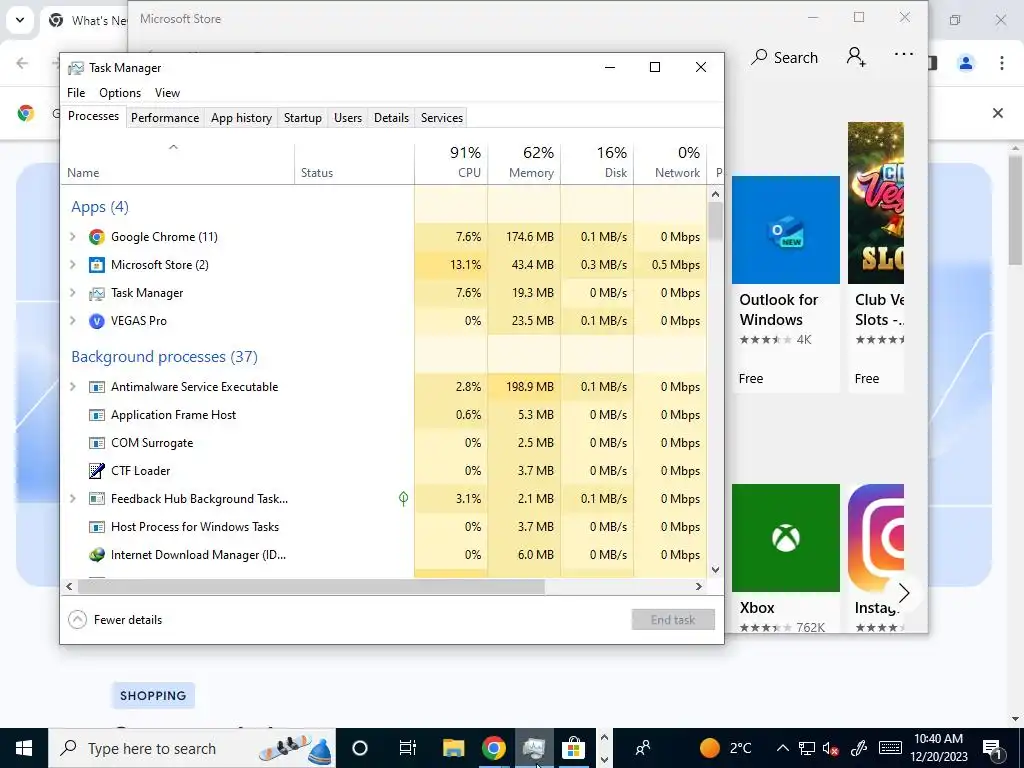1024x768 pixels.
Task: Expand the Google Chrome process group
Action: (73, 237)
